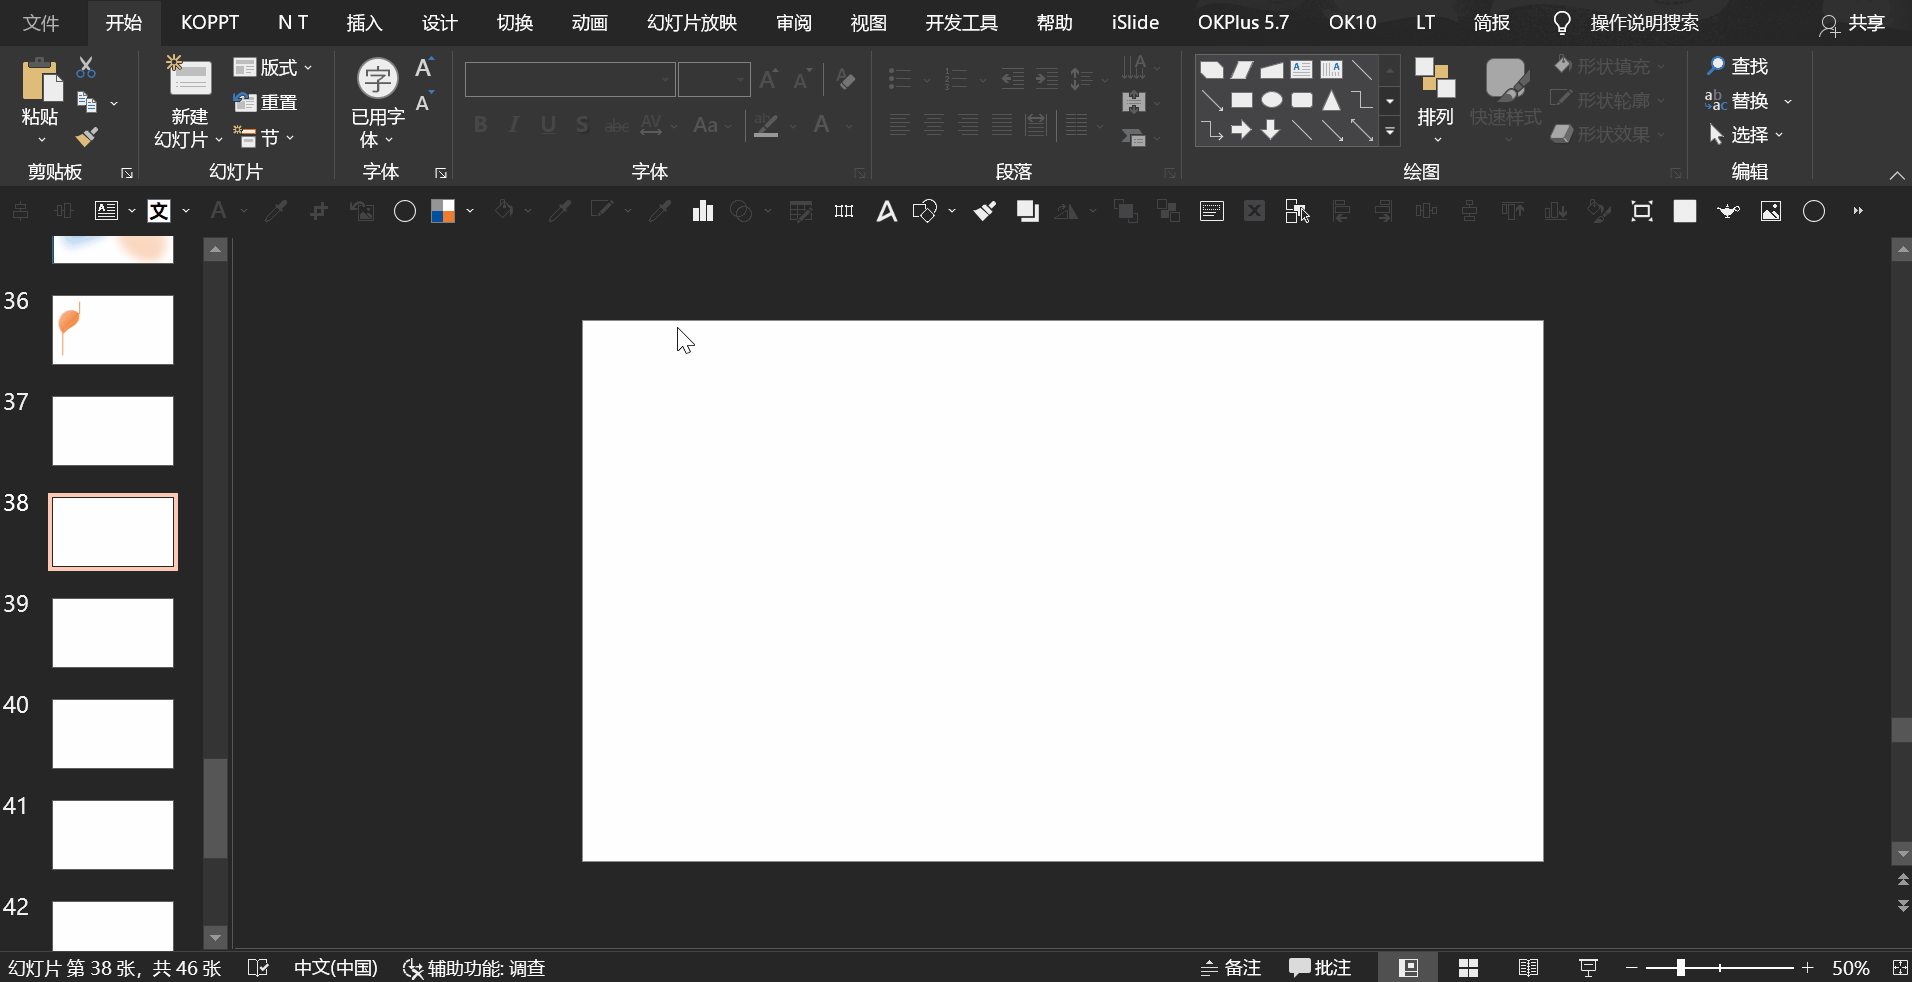Viewport: 1912px width, 982px height.
Task: Select slide 40 thumbnail
Action: tap(113, 733)
